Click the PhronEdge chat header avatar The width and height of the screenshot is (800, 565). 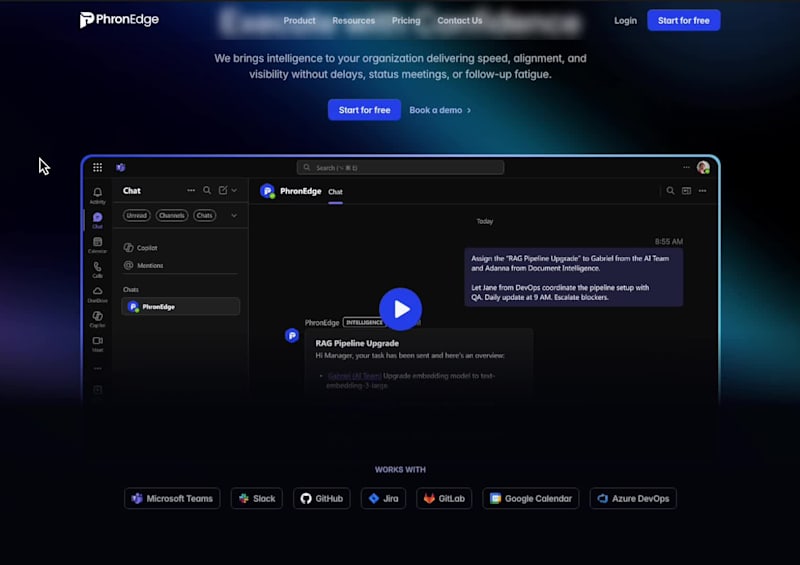[x=267, y=191]
